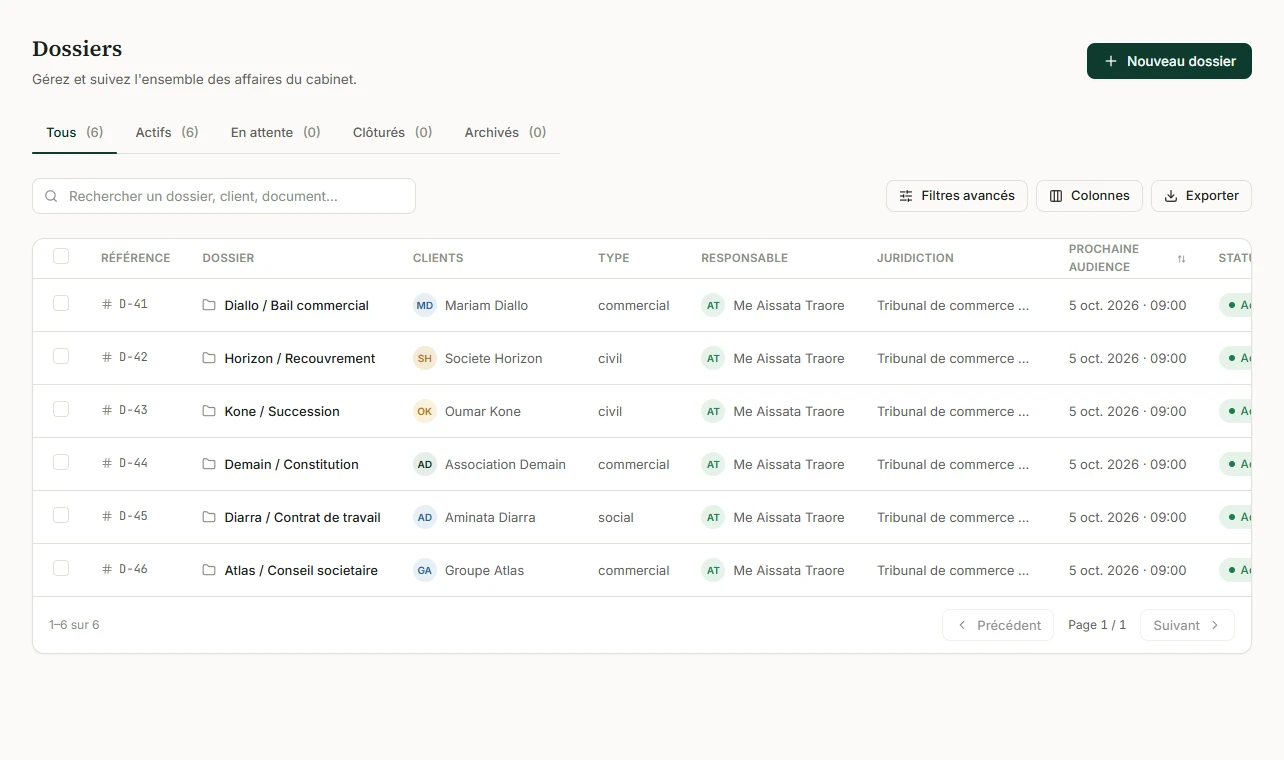Viewport: 1284px width, 760px height.
Task: Click the AD avatar for Aminata Diarra
Action: pyautogui.click(x=425, y=517)
